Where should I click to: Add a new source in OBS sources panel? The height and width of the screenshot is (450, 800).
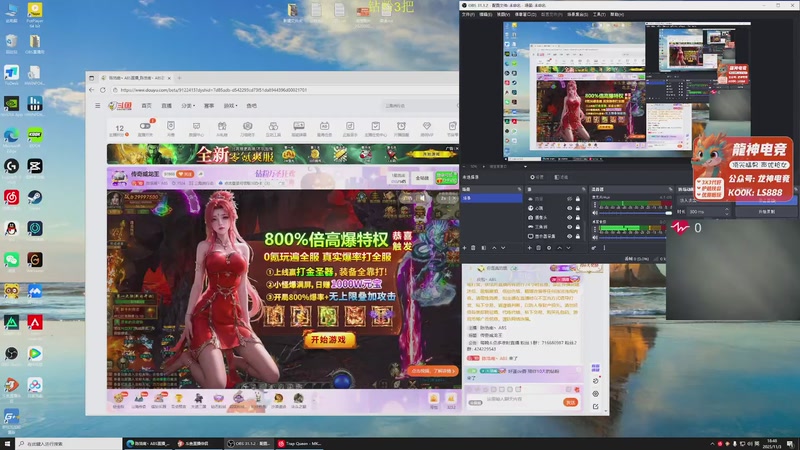(529, 248)
